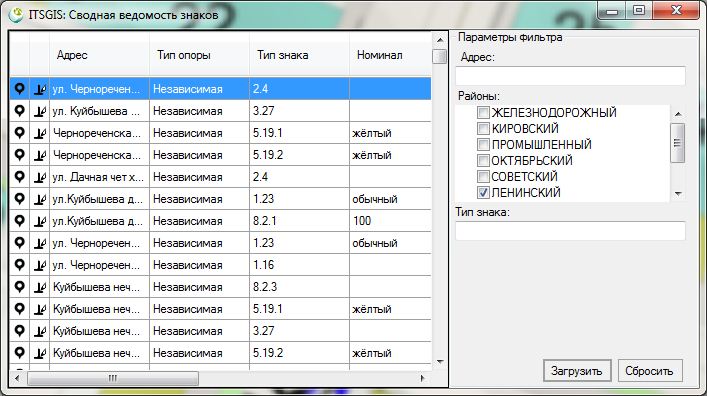Select the '8.2.3' sign type cell
Viewport: 707px width, 396px height.
(x=299, y=287)
